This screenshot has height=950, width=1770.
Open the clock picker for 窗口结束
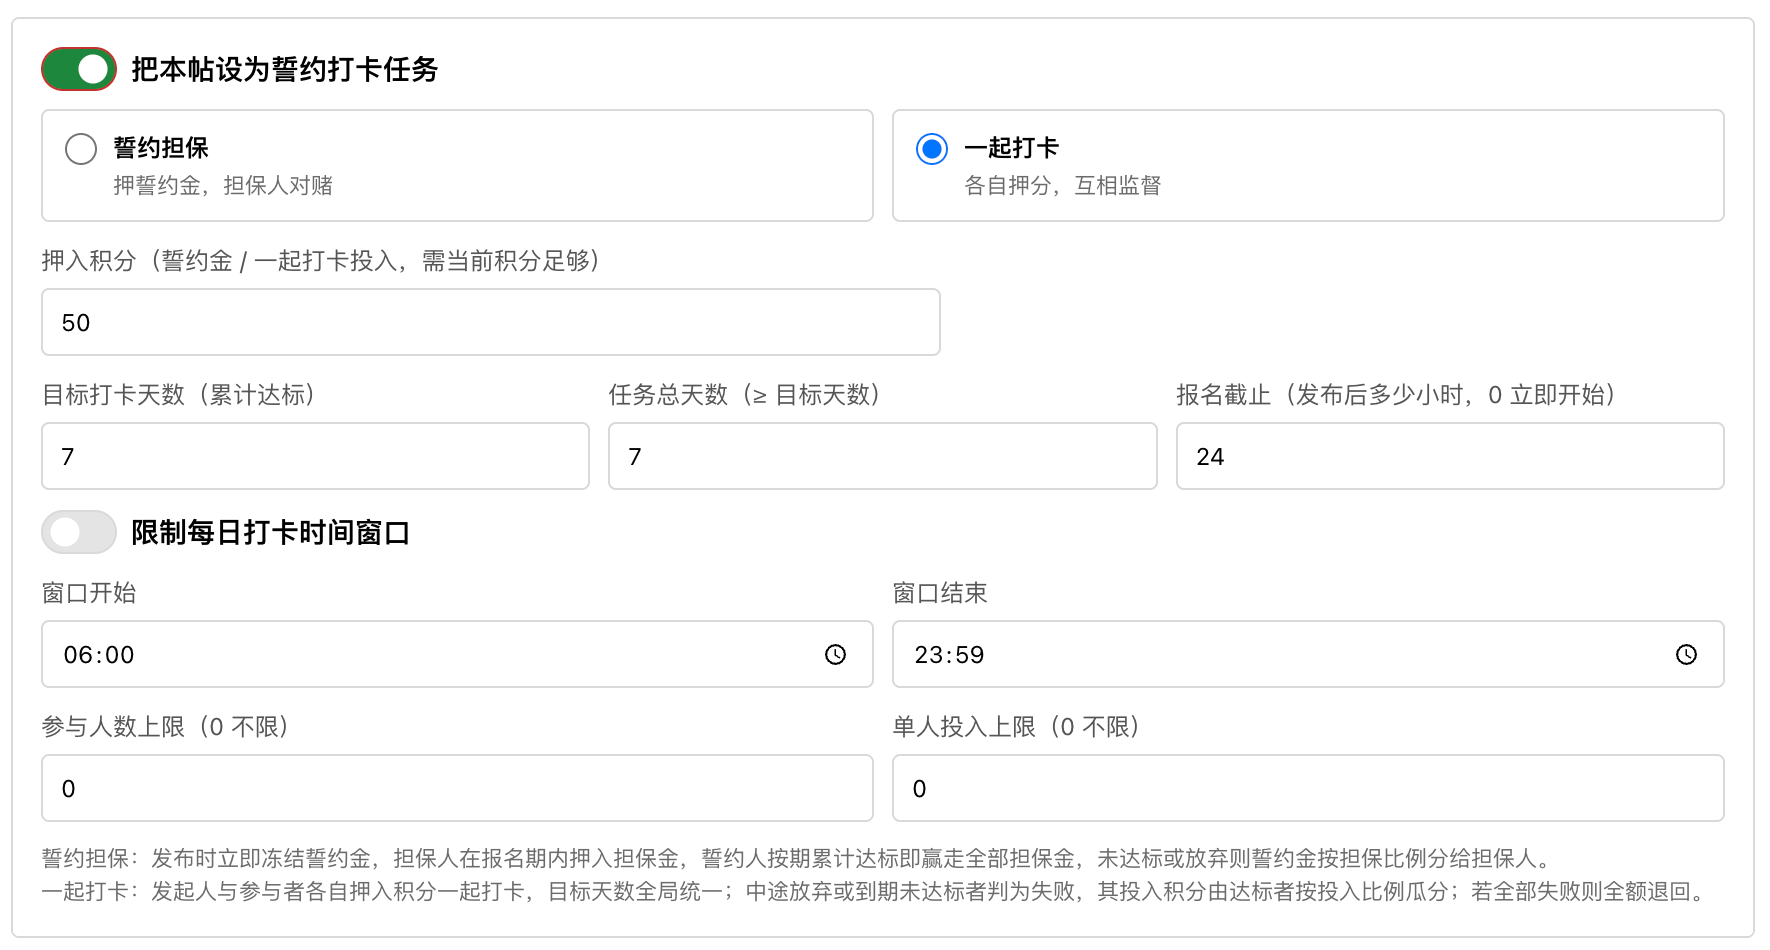[1686, 654]
